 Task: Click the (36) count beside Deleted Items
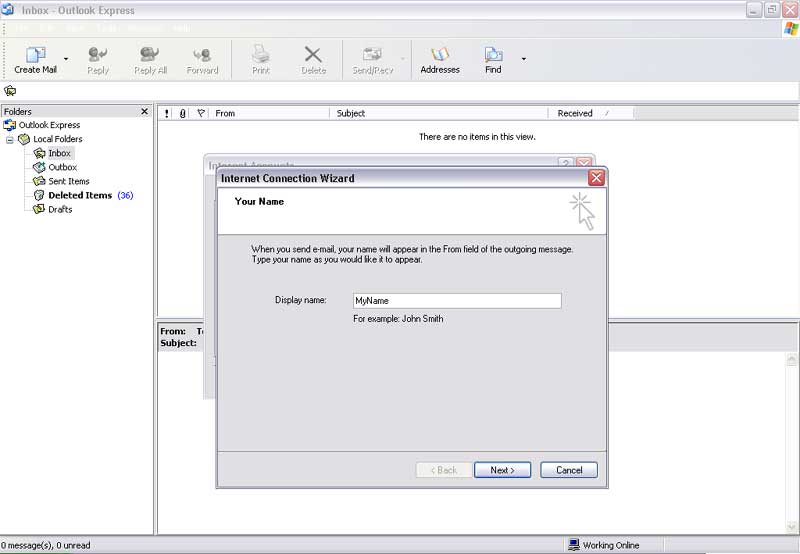[125, 195]
